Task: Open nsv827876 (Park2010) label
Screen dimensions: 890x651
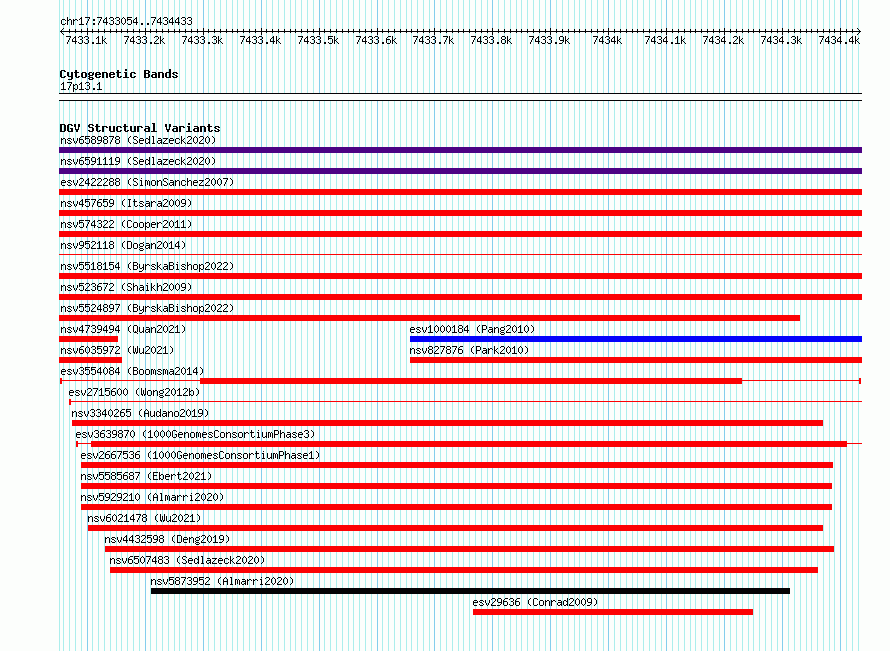Action: tap(469, 350)
